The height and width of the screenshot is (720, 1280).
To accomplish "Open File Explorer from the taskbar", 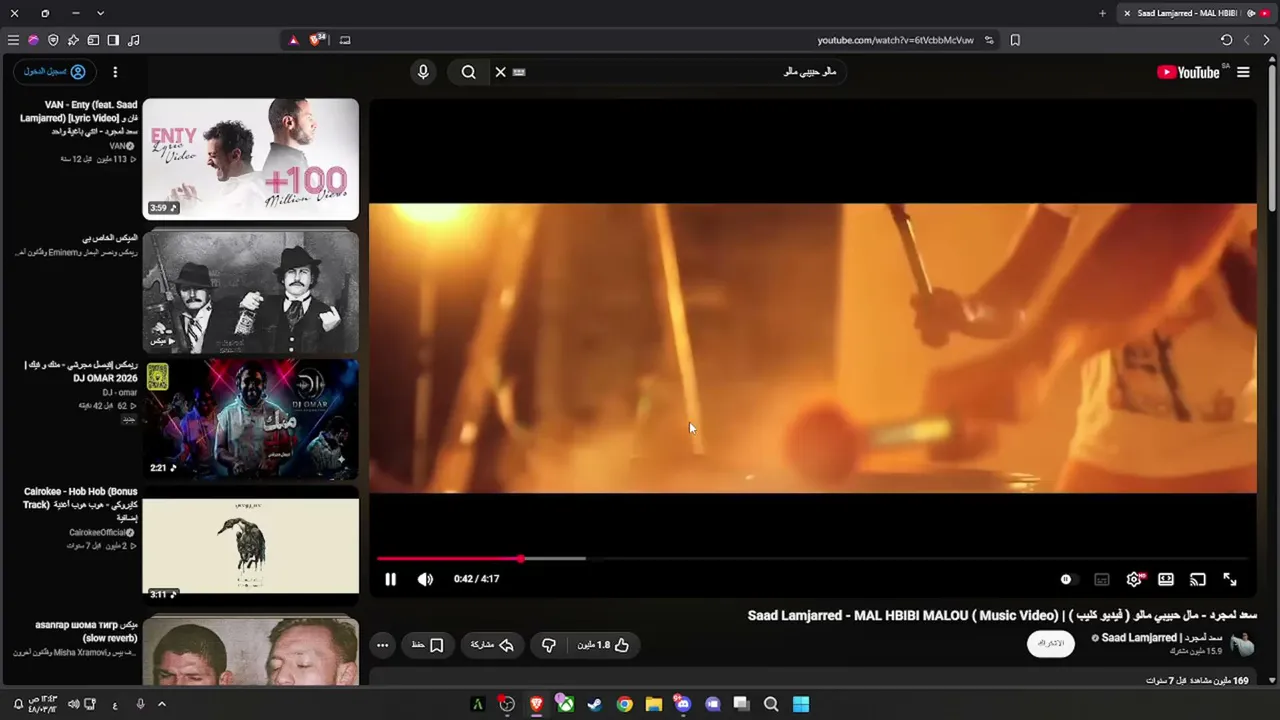I will (x=653, y=704).
